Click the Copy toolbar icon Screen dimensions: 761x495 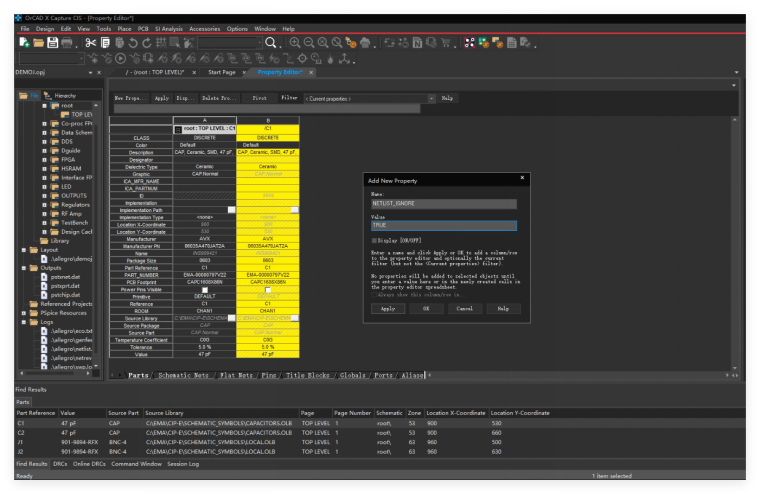105,43
